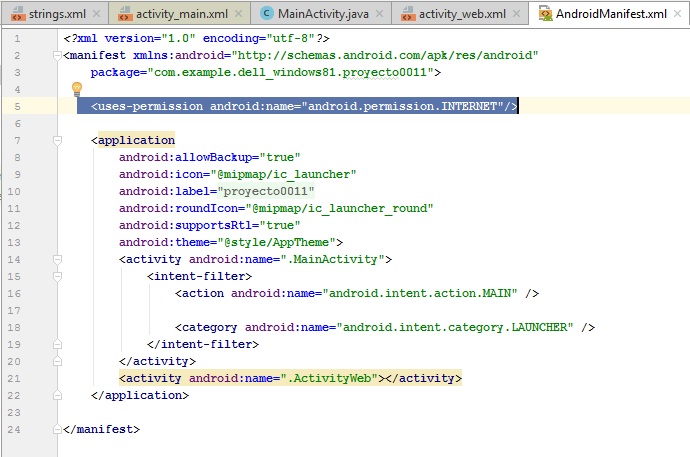The width and height of the screenshot is (690, 457).
Task: Click the AndroidManifest.xml tab file icon
Action: [x=546, y=13]
